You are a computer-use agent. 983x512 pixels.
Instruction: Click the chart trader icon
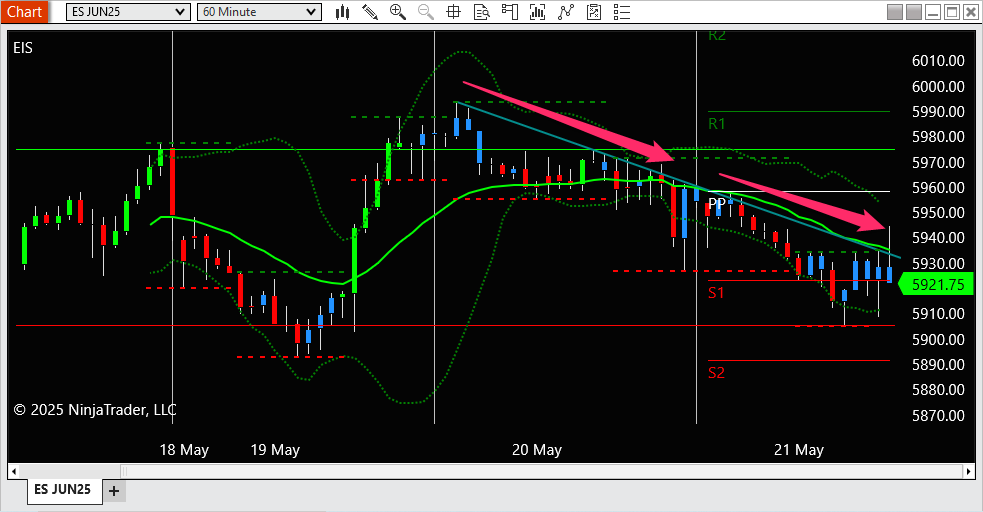click(x=510, y=12)
